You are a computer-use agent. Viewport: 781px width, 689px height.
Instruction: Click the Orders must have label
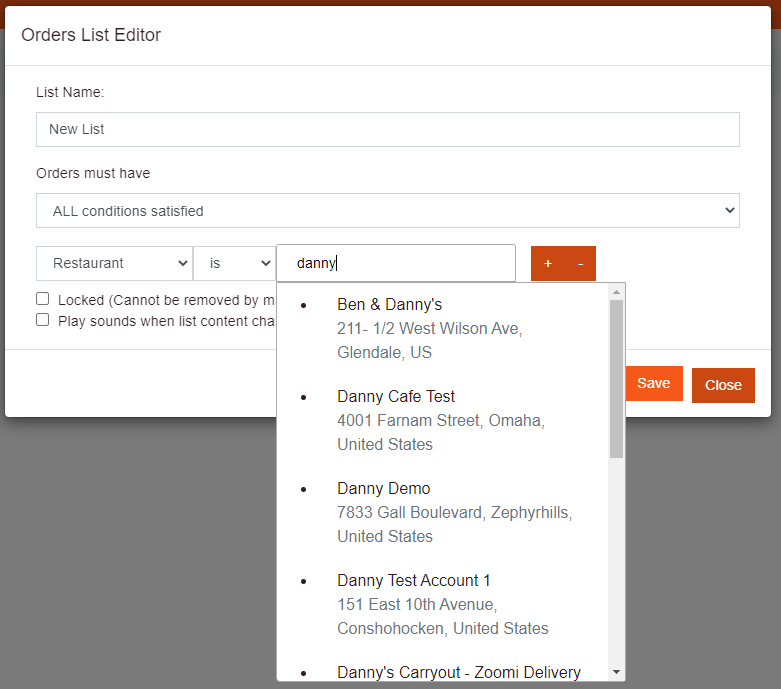click(93, 173)
